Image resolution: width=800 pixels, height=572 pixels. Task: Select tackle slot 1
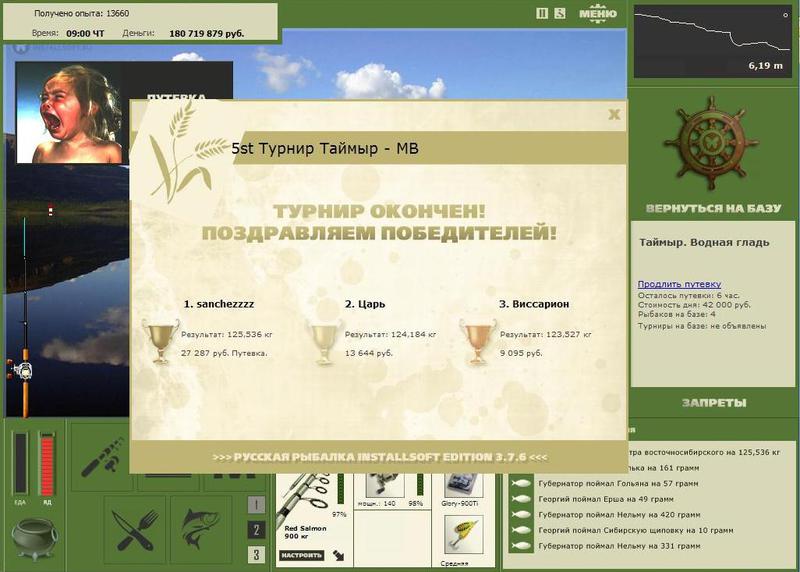click(256, 505)
